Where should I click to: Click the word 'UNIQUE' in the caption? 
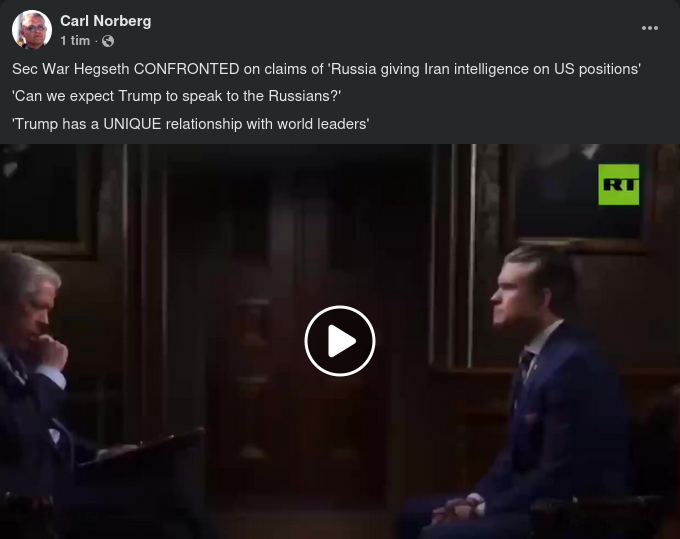pyautogui.click(x=132, y=124)
